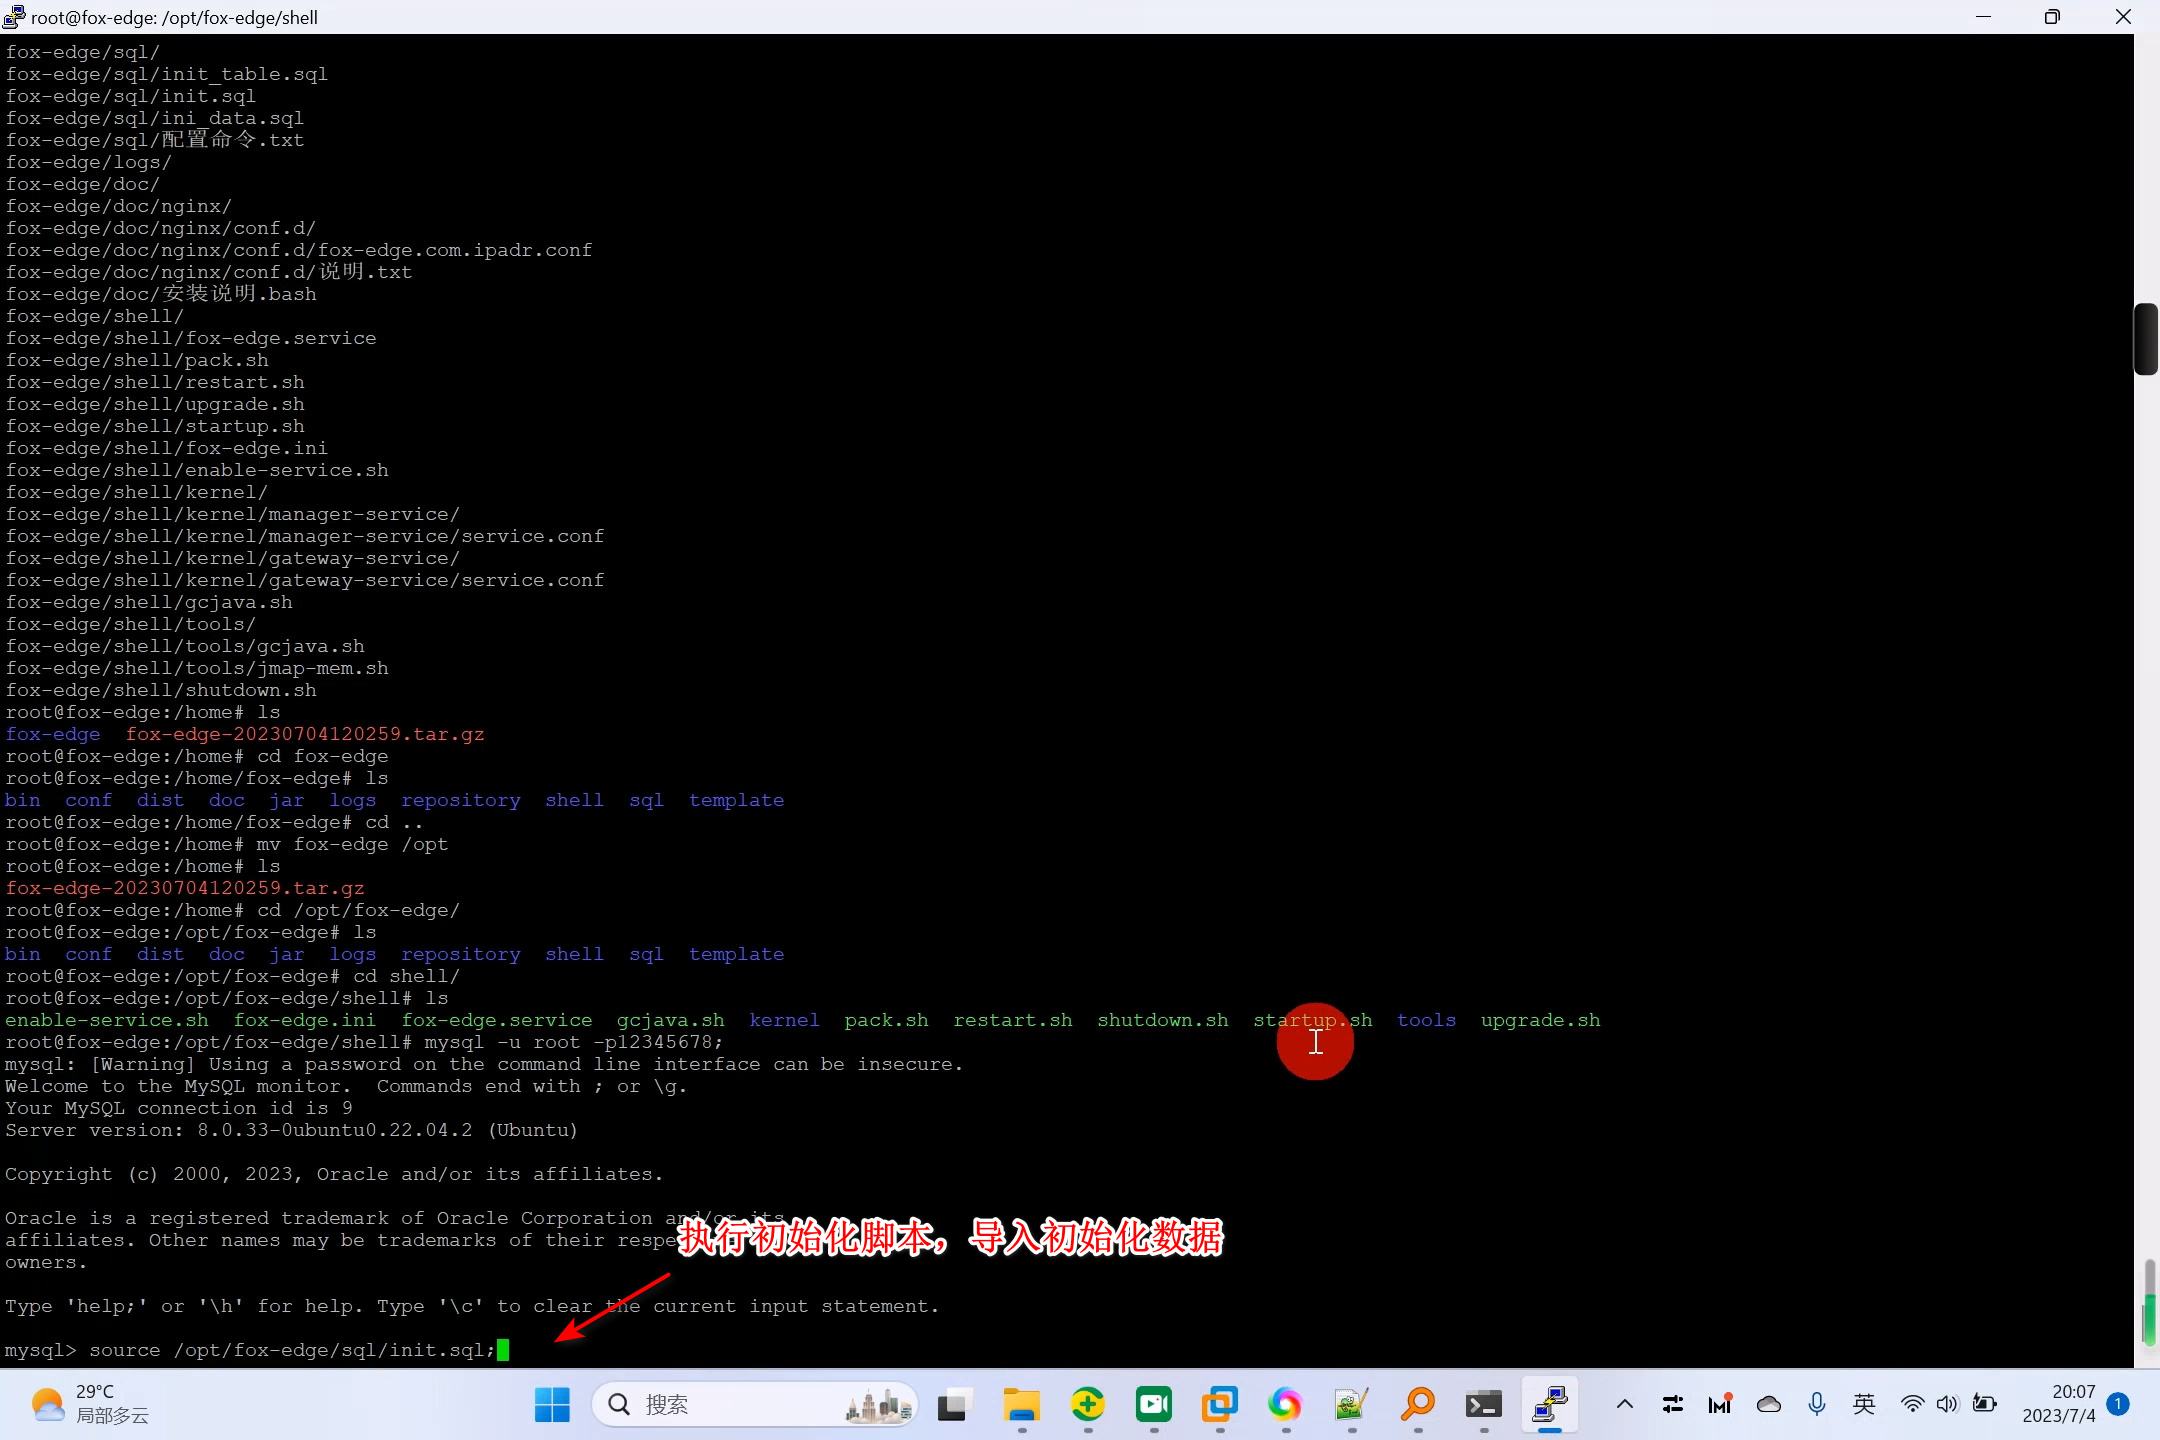Click the red fox-edge-20230704120259.tar.gz under second ls
Image resolution: width=2160 pixels, height=1440 pixels.
pos(185,888)
